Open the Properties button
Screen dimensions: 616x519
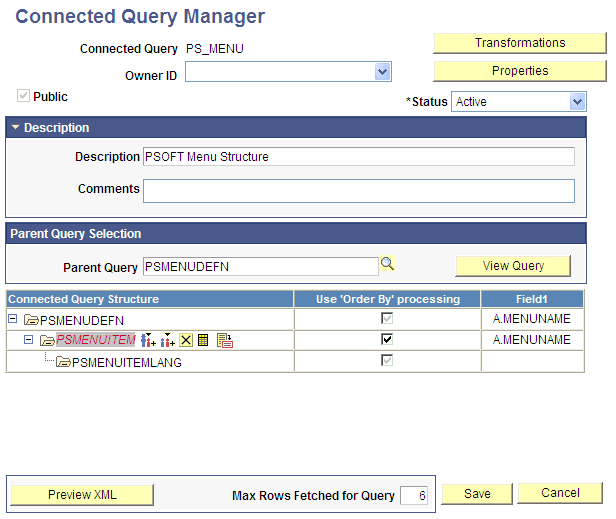(520, 71)
